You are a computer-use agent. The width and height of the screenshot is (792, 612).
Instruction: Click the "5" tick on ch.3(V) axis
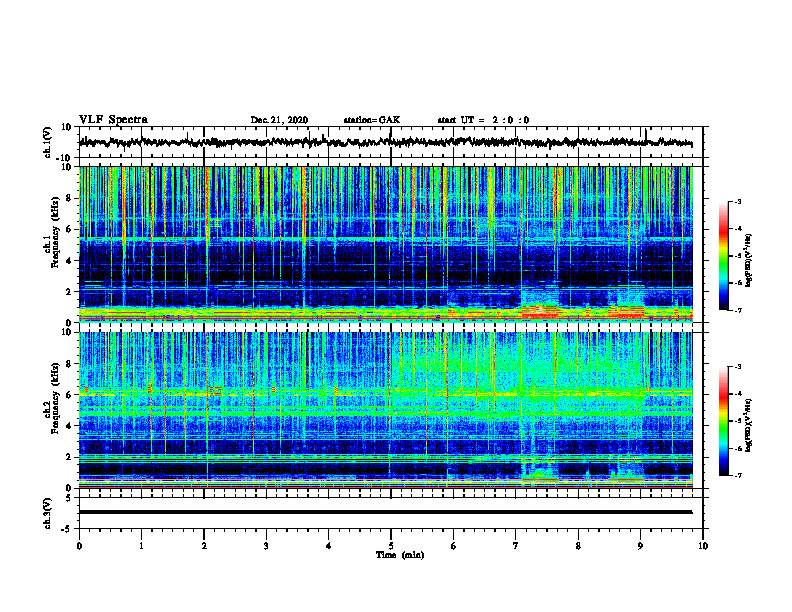69,497
